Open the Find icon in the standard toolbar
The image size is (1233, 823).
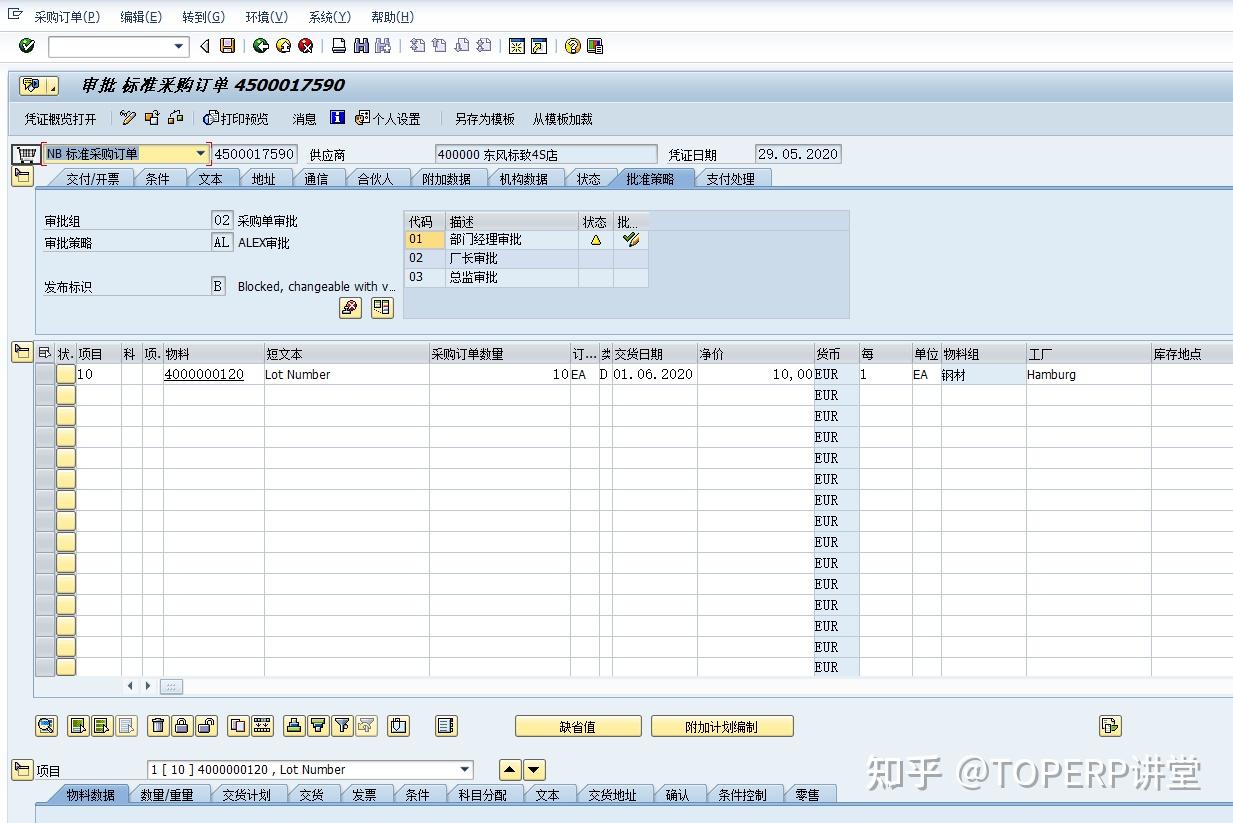coord(362,46)
